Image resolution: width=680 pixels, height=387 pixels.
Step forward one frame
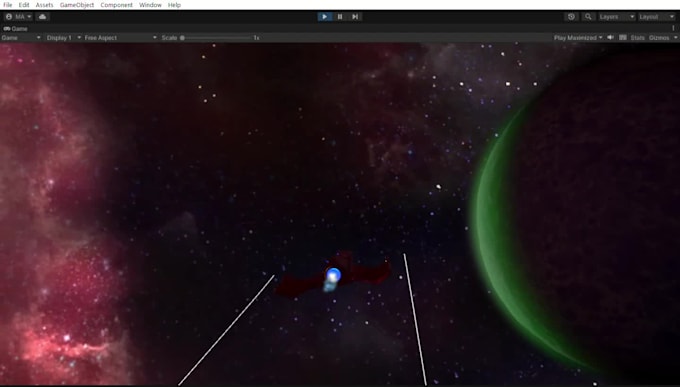point(355,16)
